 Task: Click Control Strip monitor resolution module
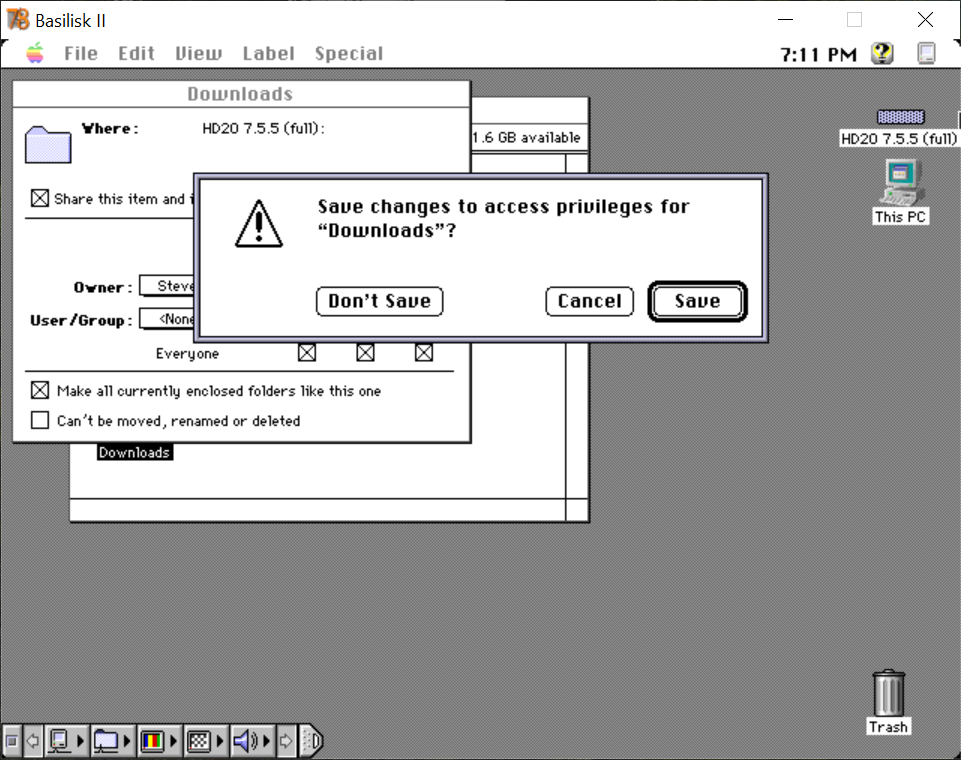point(199,741)
